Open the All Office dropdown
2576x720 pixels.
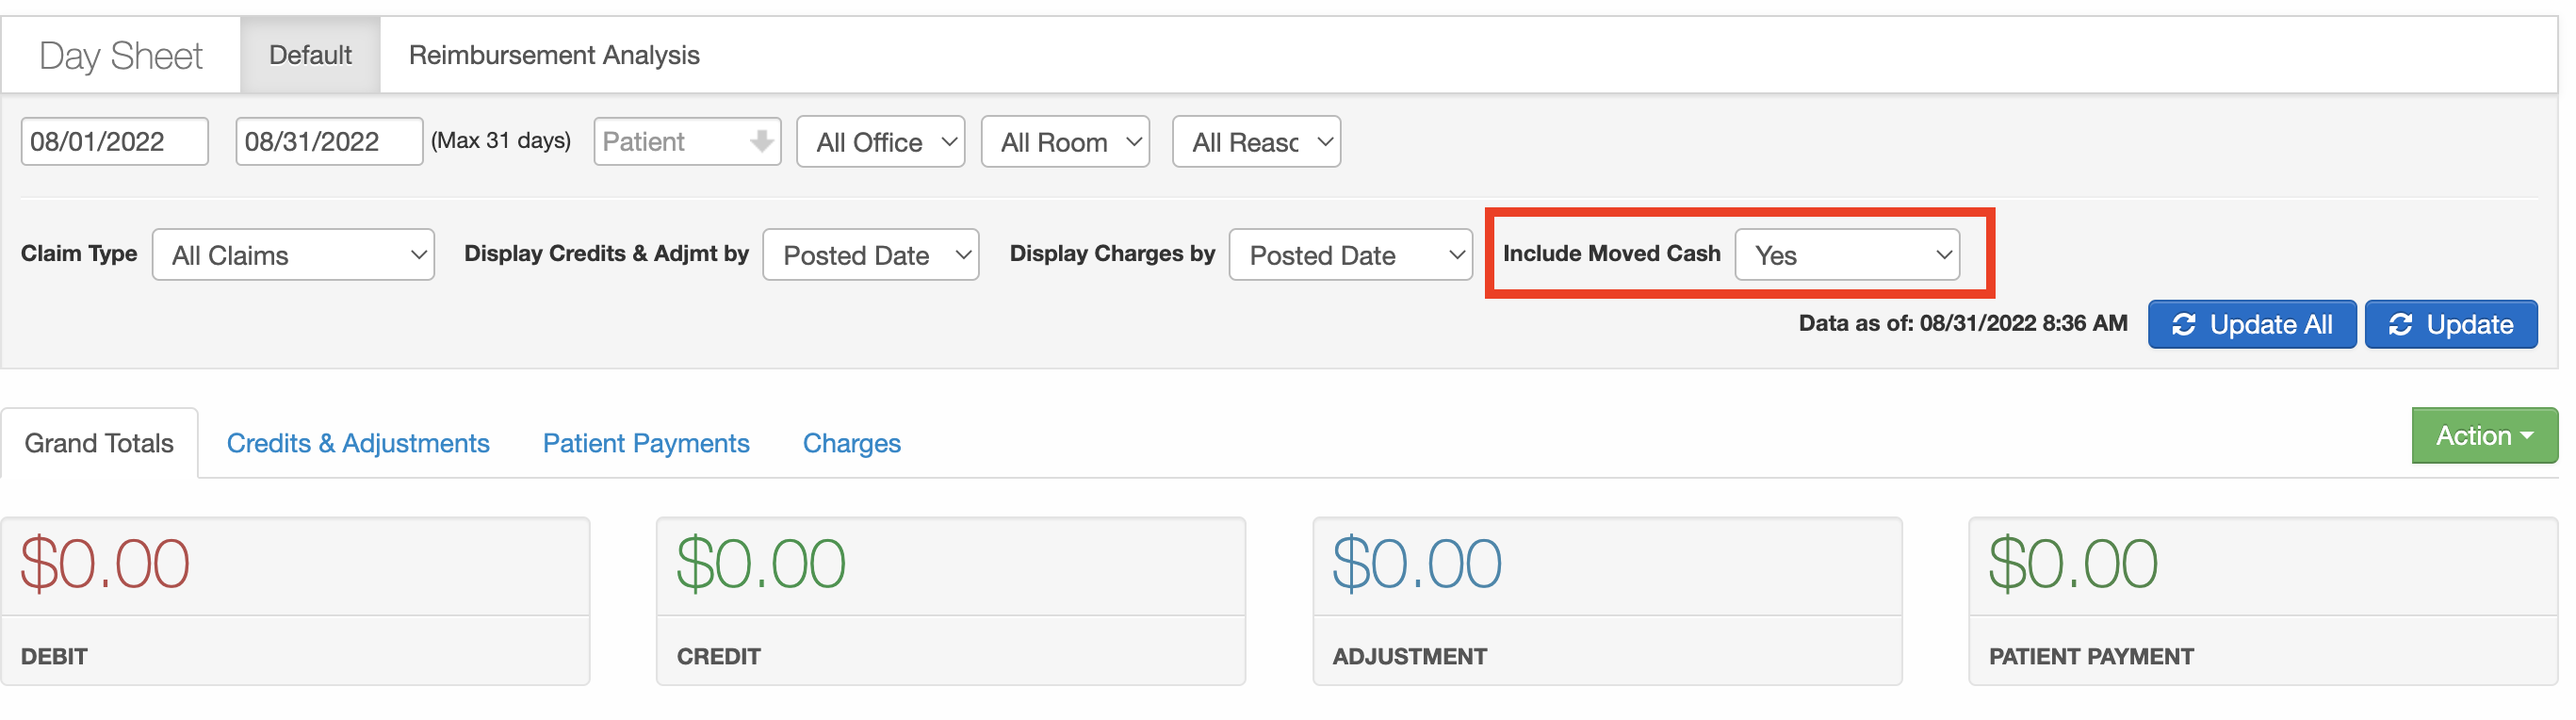point(880,142)
